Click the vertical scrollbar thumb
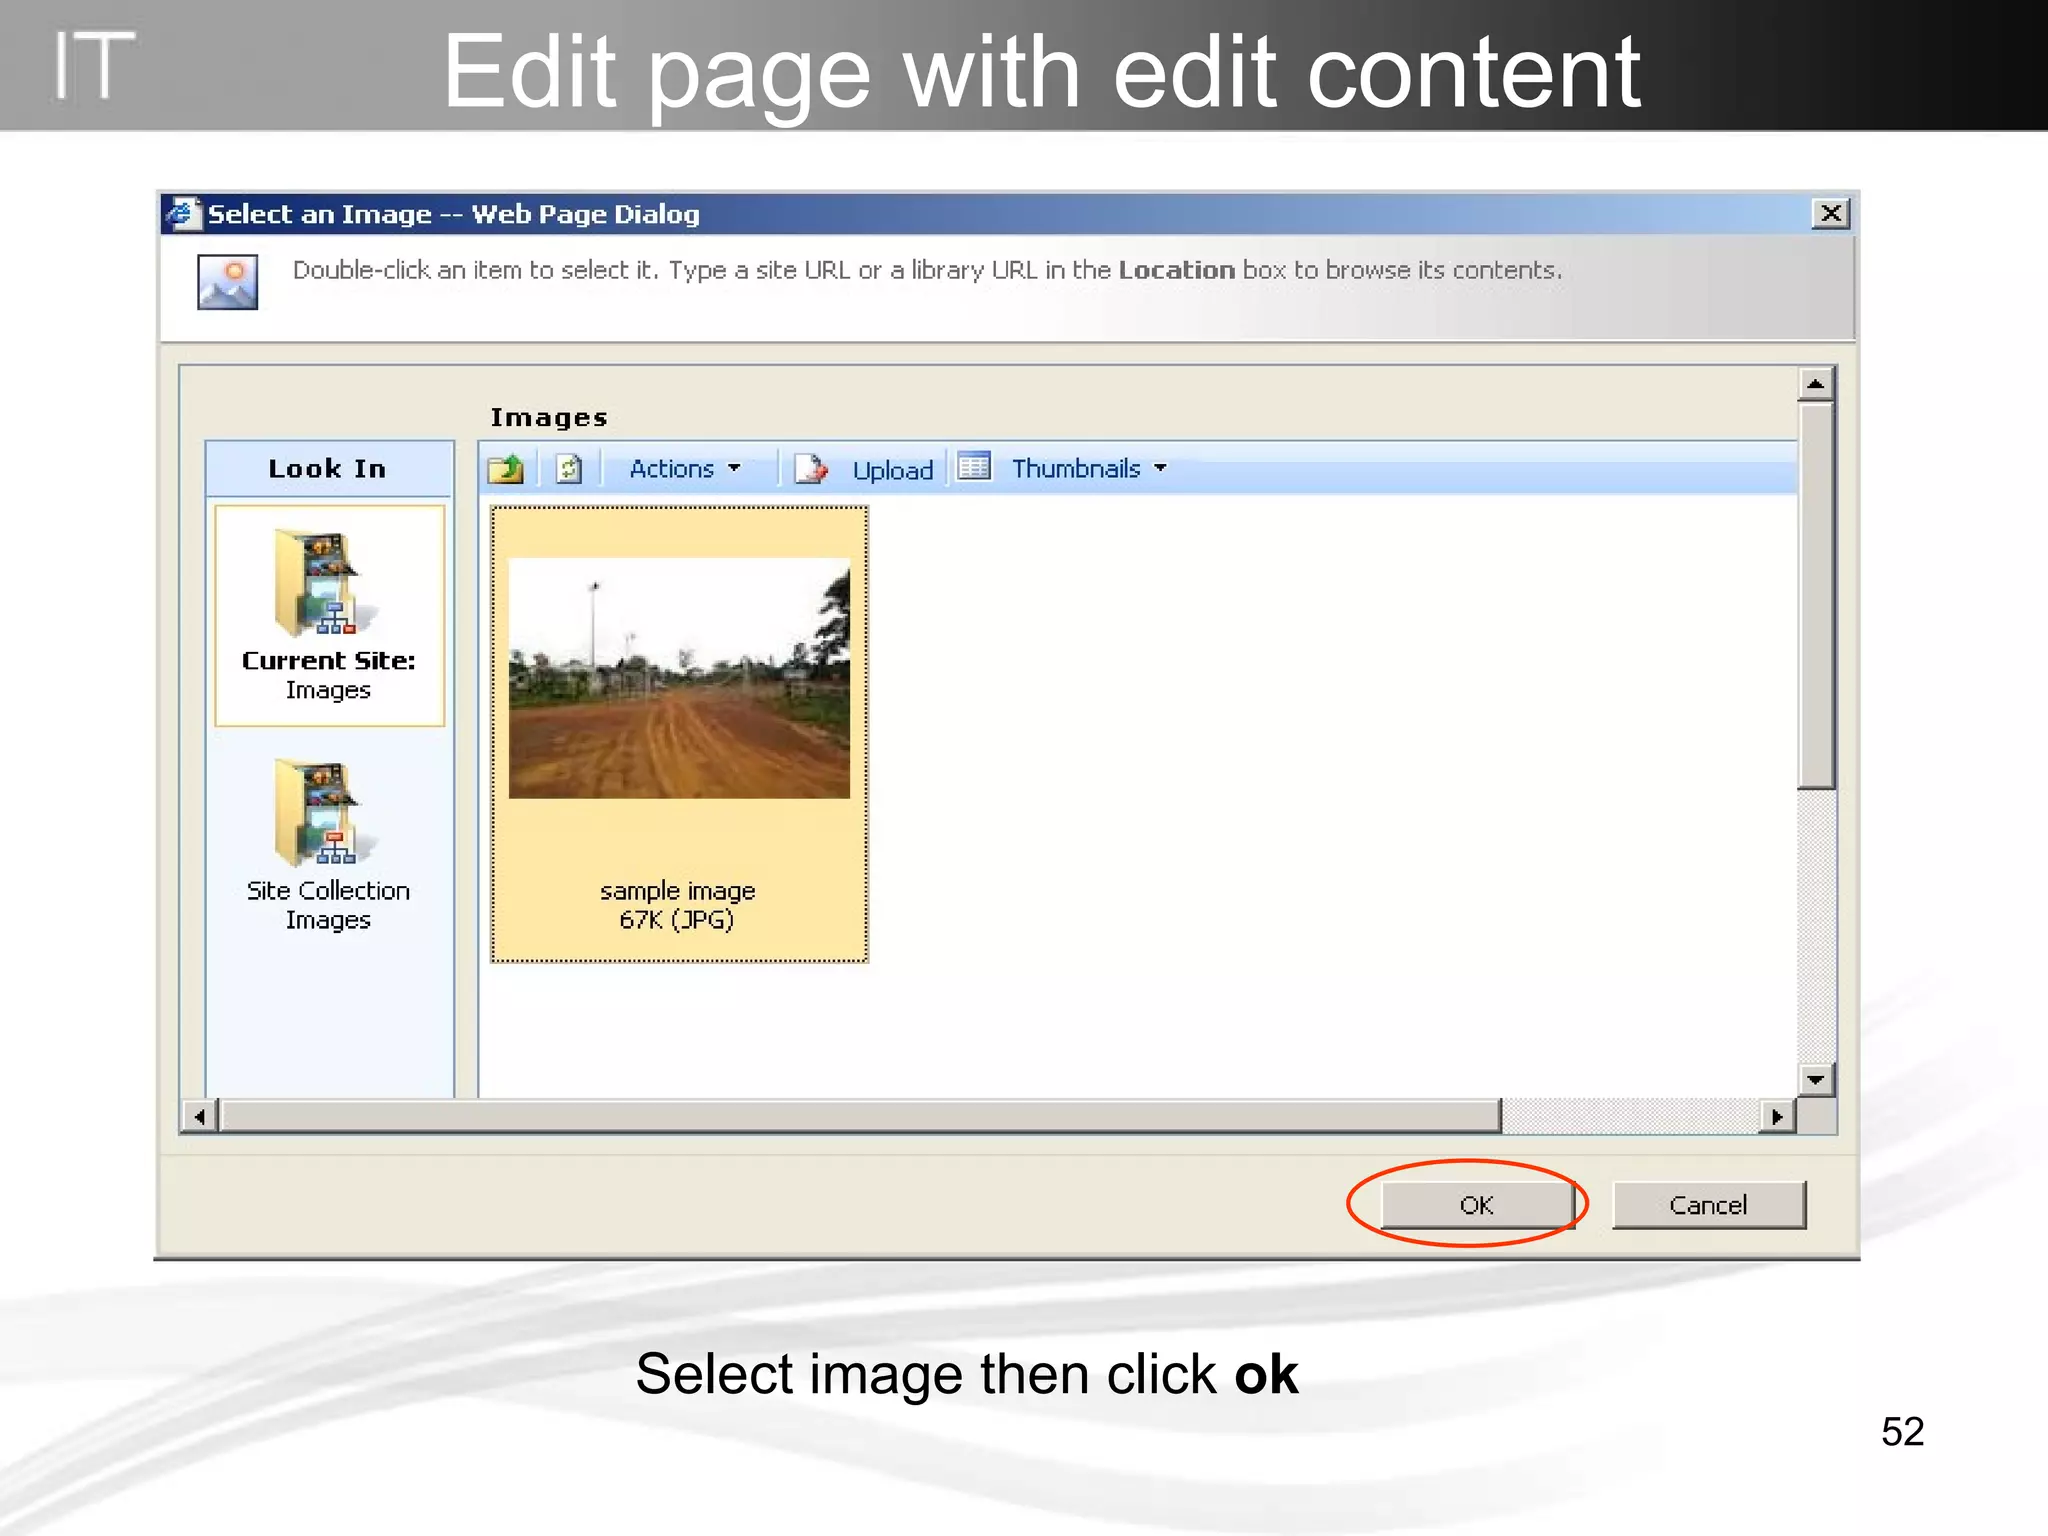The width and height of the screenshot is (2048, 1536). tap(1815, 595)
